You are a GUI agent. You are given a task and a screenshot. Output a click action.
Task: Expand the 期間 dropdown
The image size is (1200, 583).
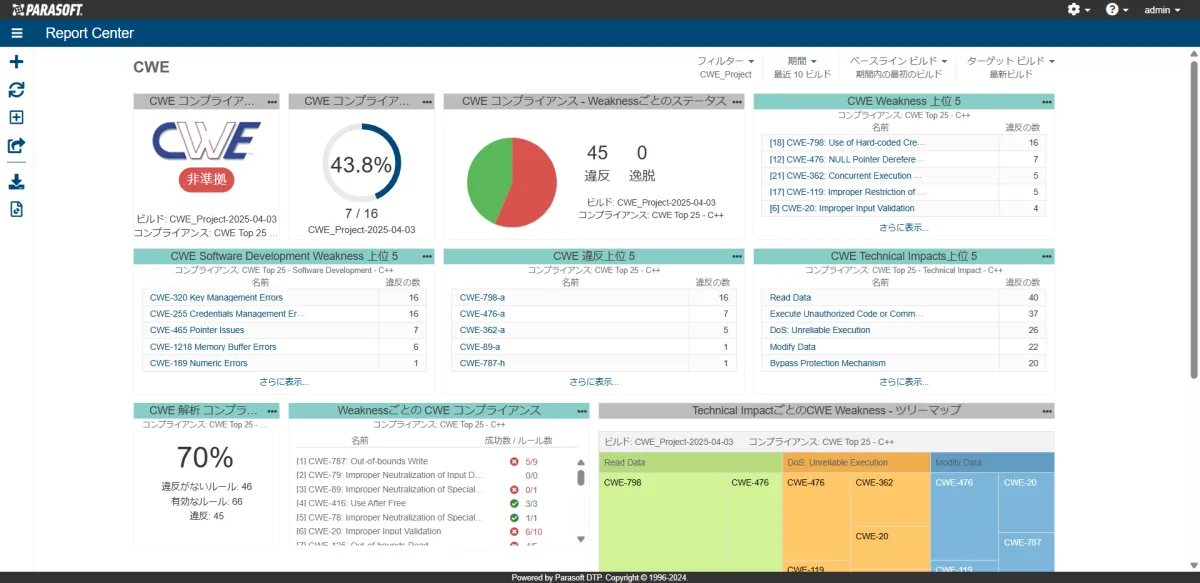pos(801,61)
